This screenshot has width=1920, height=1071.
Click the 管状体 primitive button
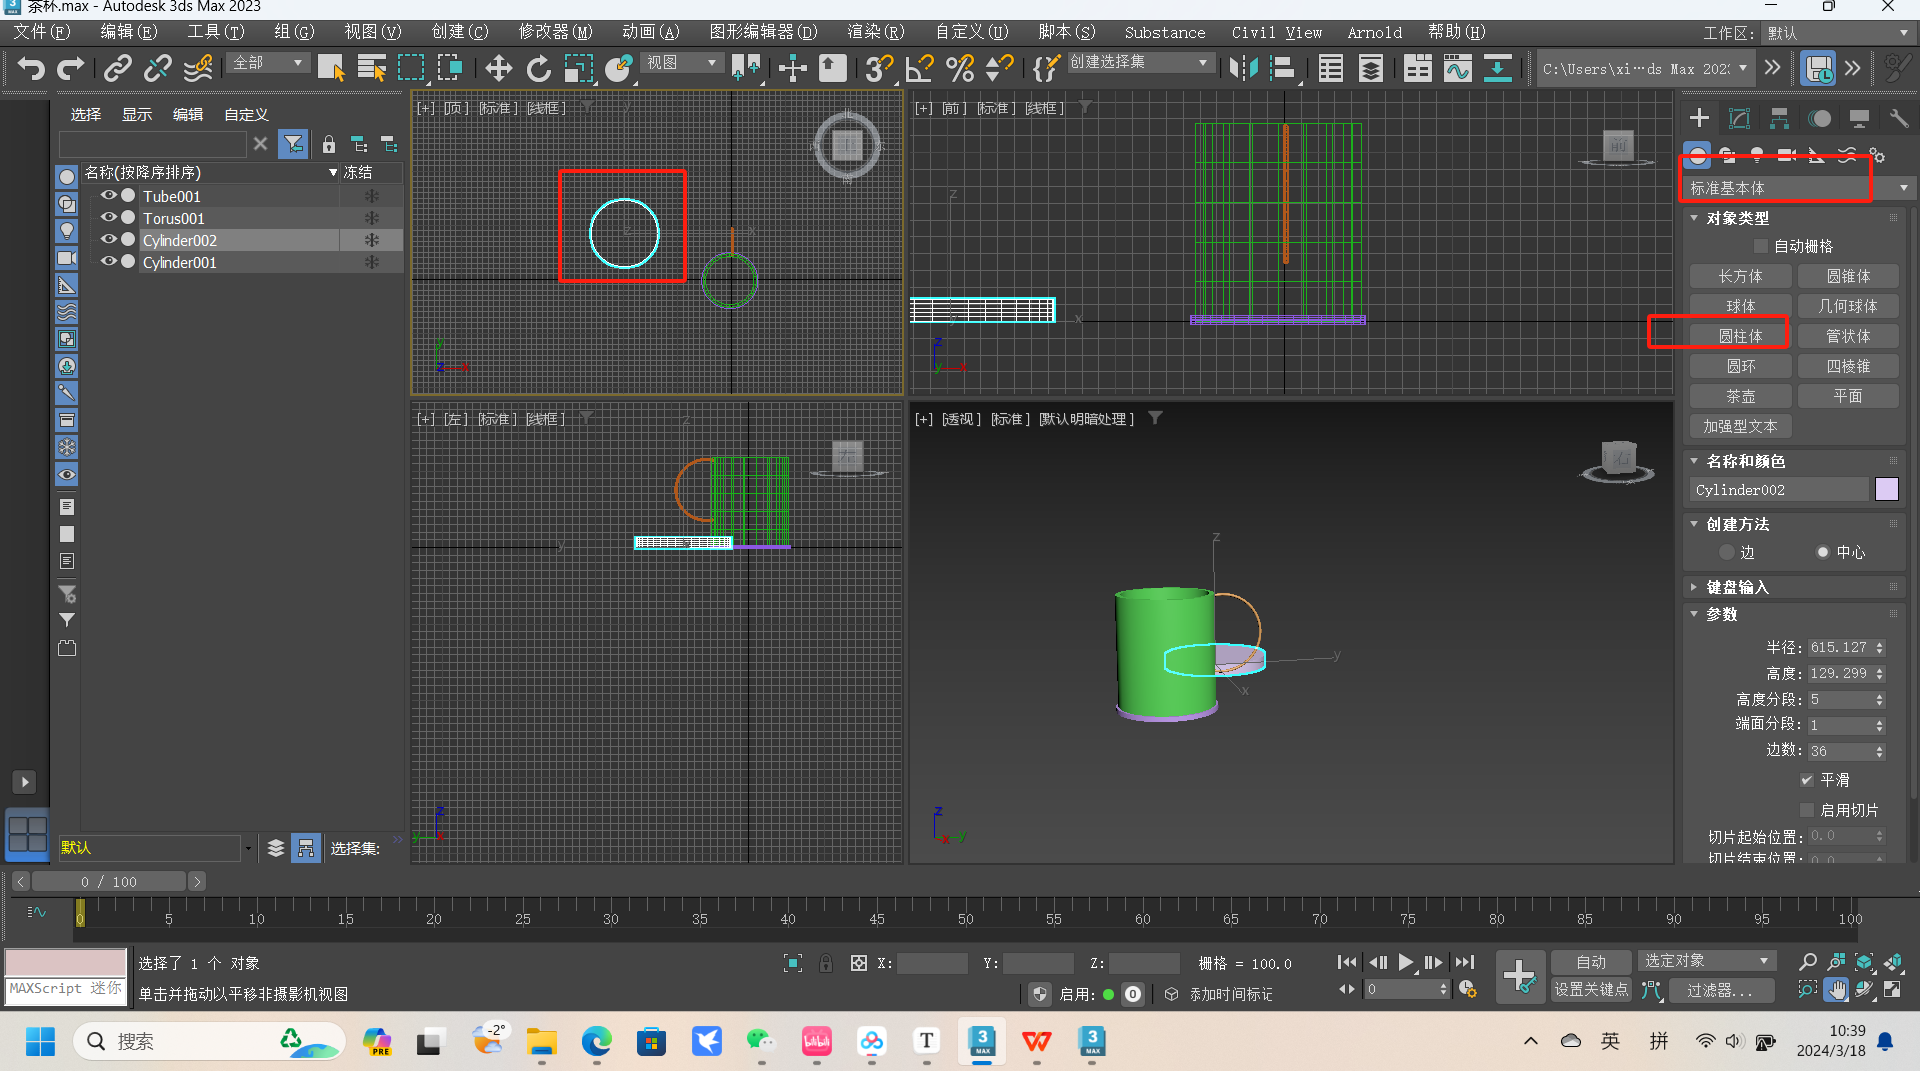(1848, 336)
